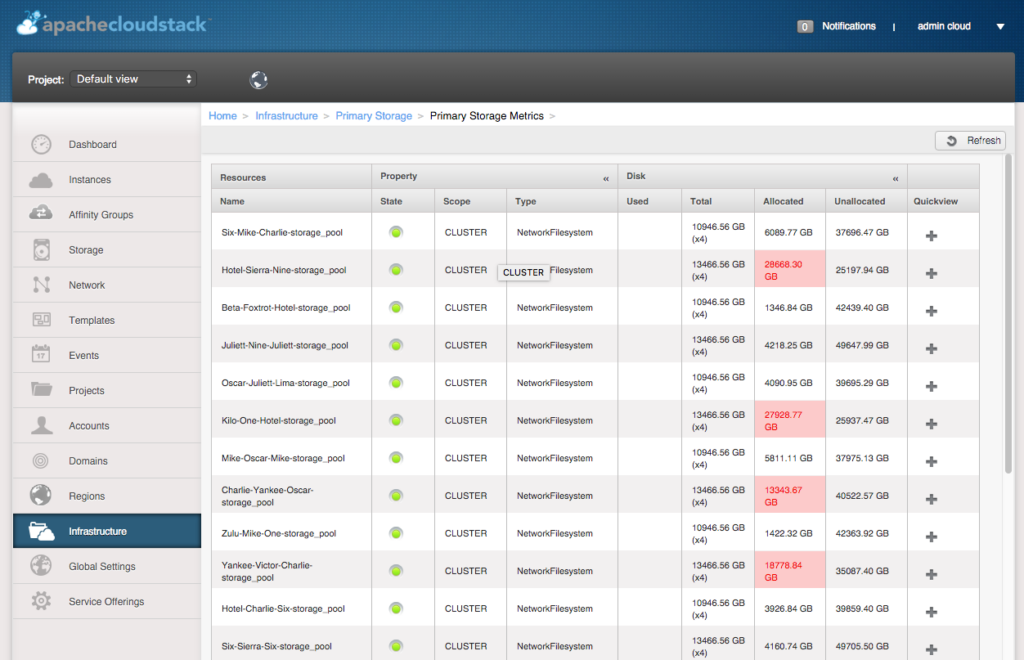Open the Default view project dropdown
This screenshot has width=1024, height=660.
133,78
